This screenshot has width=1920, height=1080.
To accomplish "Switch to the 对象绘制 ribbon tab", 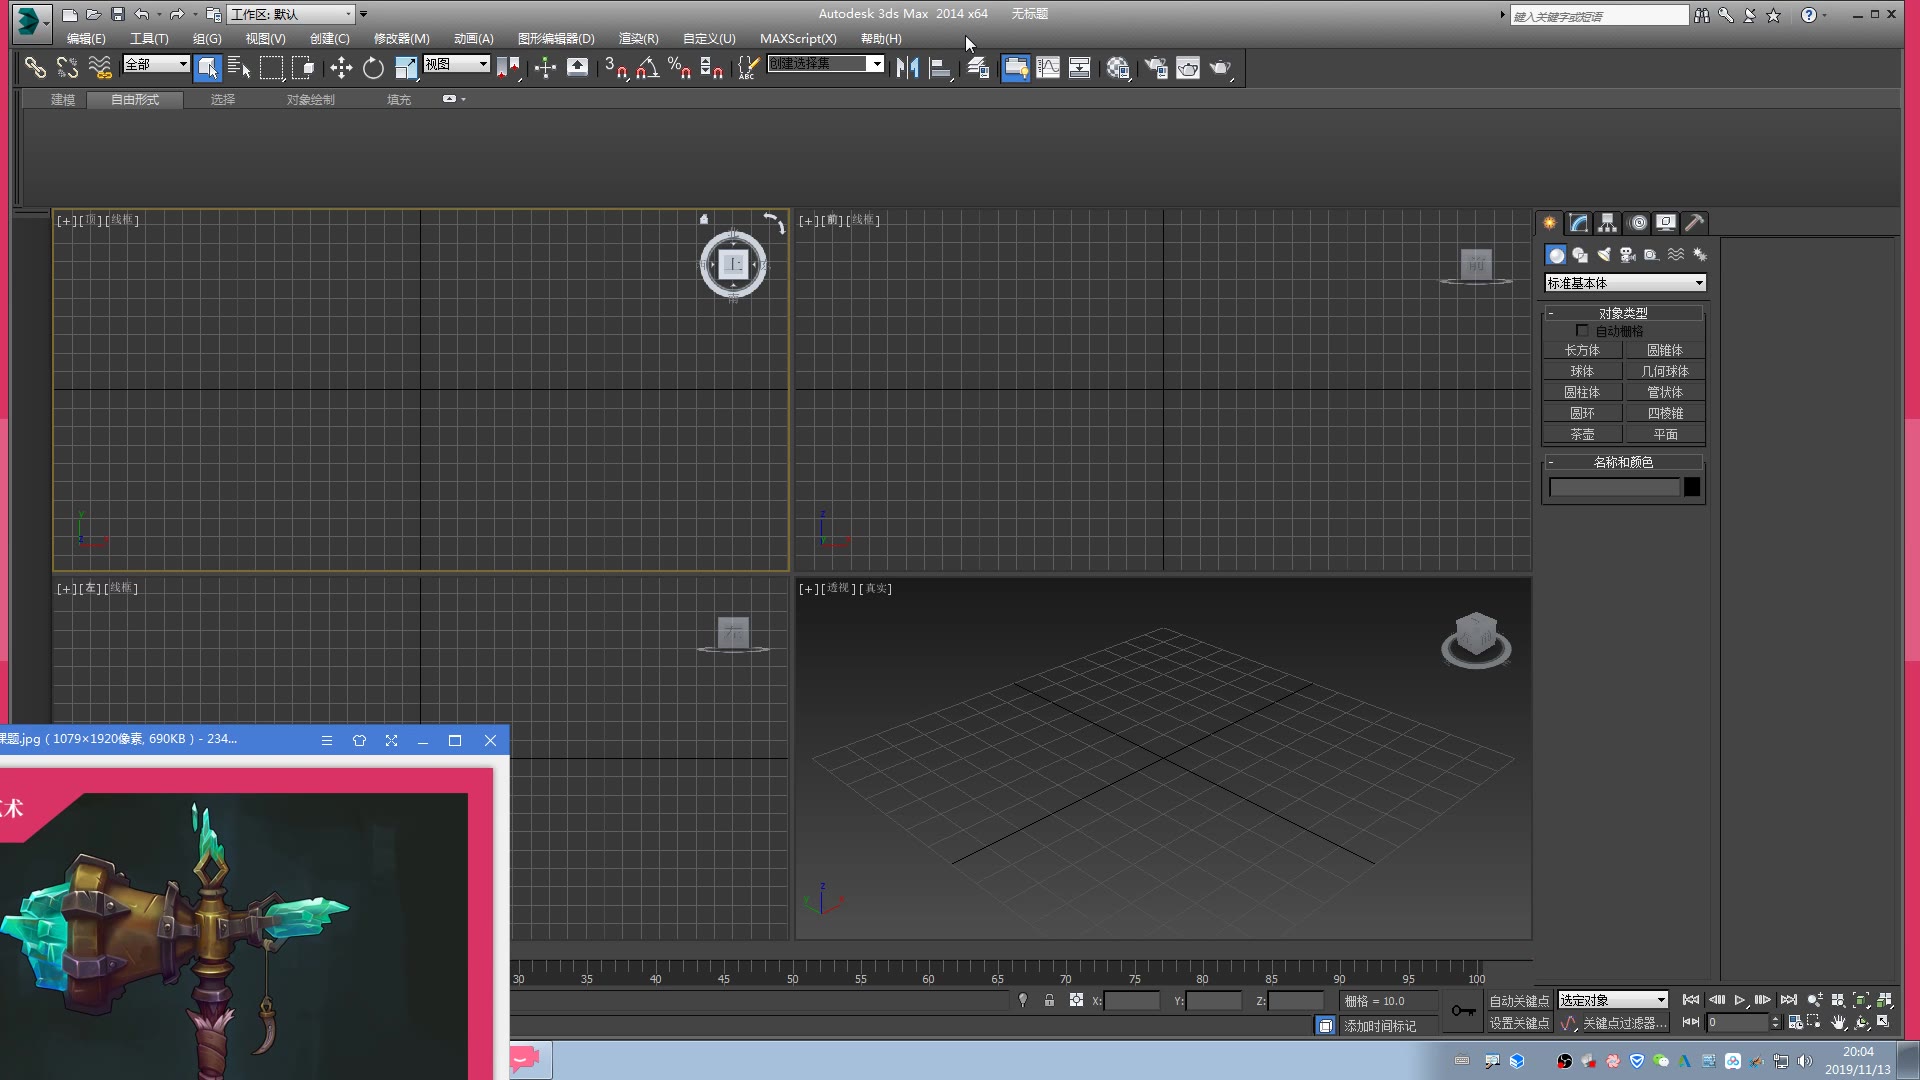I will point(310,100).
